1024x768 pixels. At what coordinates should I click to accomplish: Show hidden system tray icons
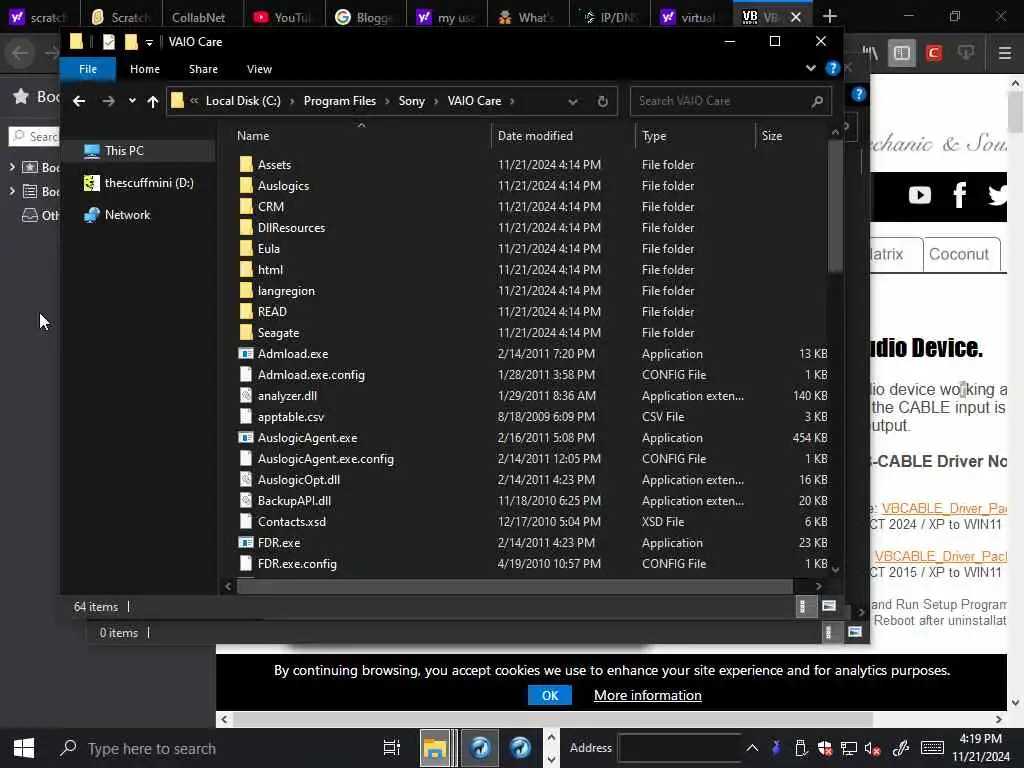[752, 748]
